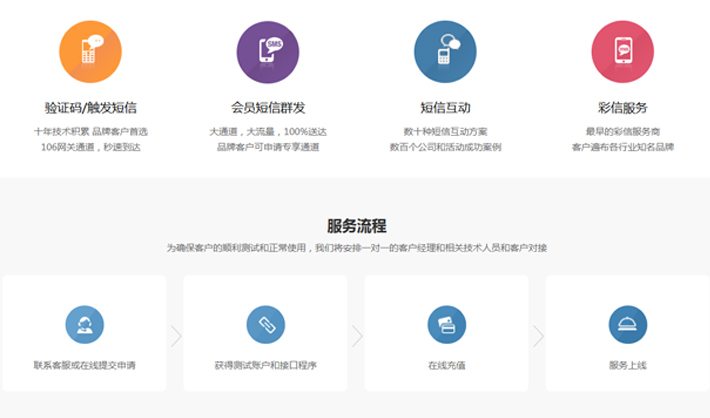
Task: Click the service bell icon
Action: (628, 325)
